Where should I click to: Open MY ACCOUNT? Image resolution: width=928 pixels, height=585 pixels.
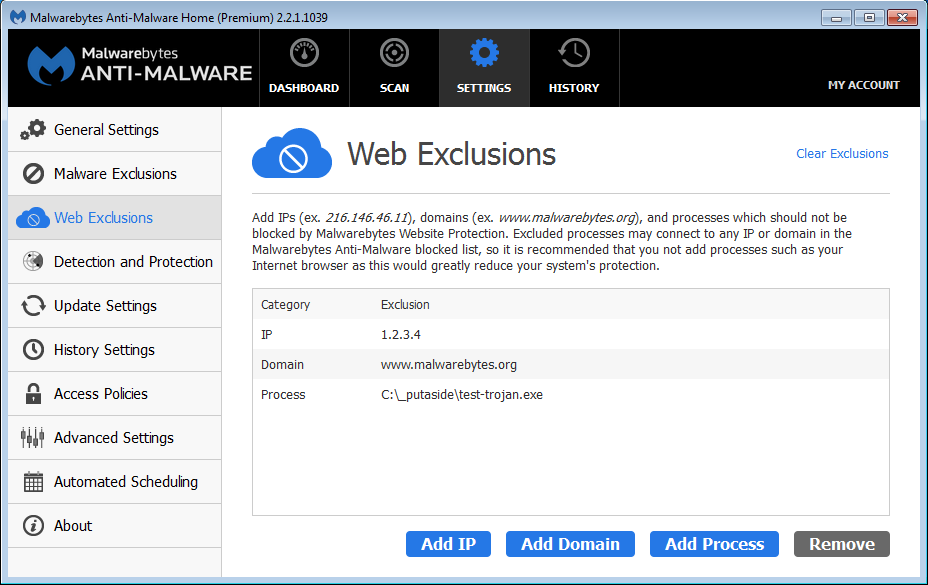click(x=863, y=85)
